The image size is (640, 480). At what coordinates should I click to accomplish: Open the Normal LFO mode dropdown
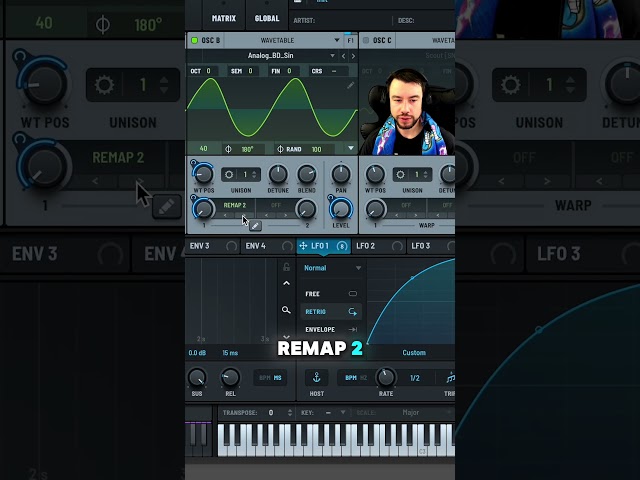[332, 268]
